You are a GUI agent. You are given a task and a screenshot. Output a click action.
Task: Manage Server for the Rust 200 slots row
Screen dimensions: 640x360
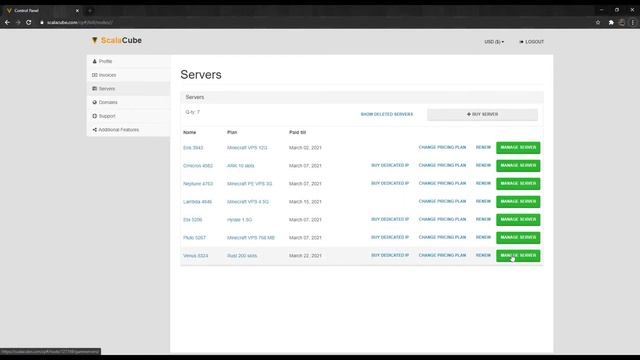tap(518, 256)
